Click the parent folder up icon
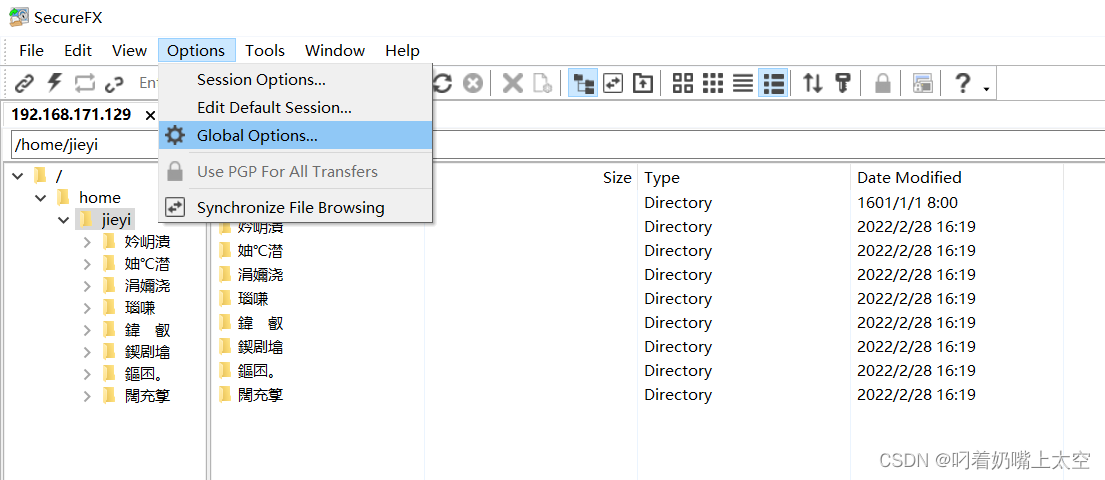The height and width of the screenshot is (480, 1105). pos(643,83)
